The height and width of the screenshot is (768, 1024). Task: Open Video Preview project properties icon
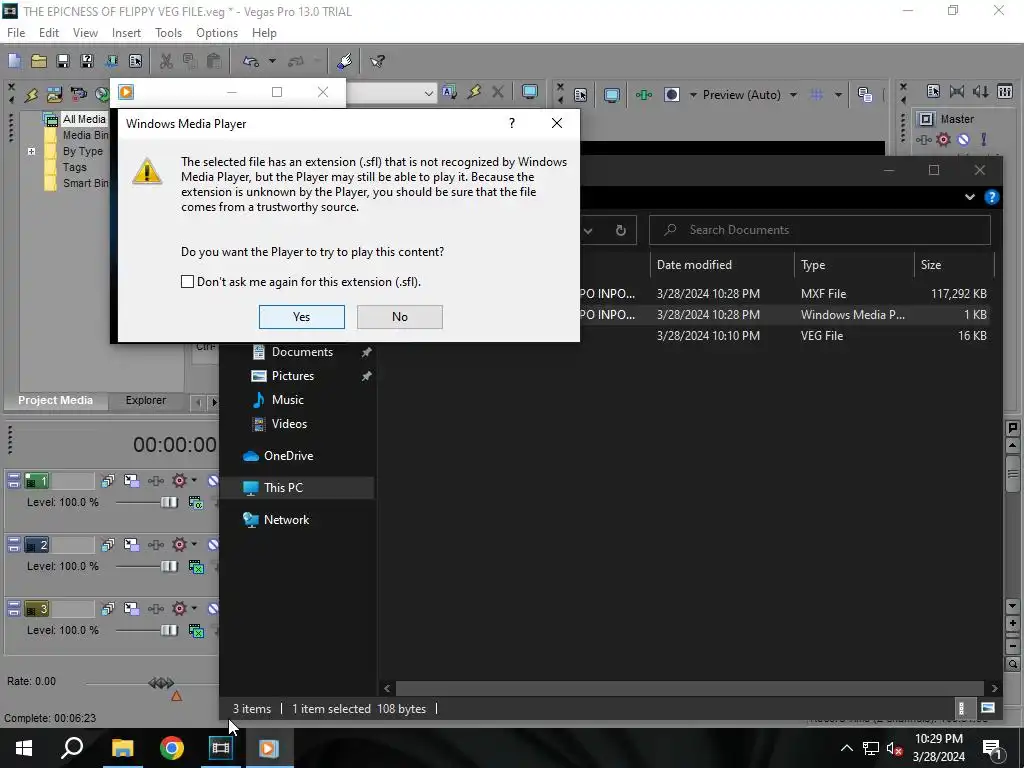(x=581, y=95)
